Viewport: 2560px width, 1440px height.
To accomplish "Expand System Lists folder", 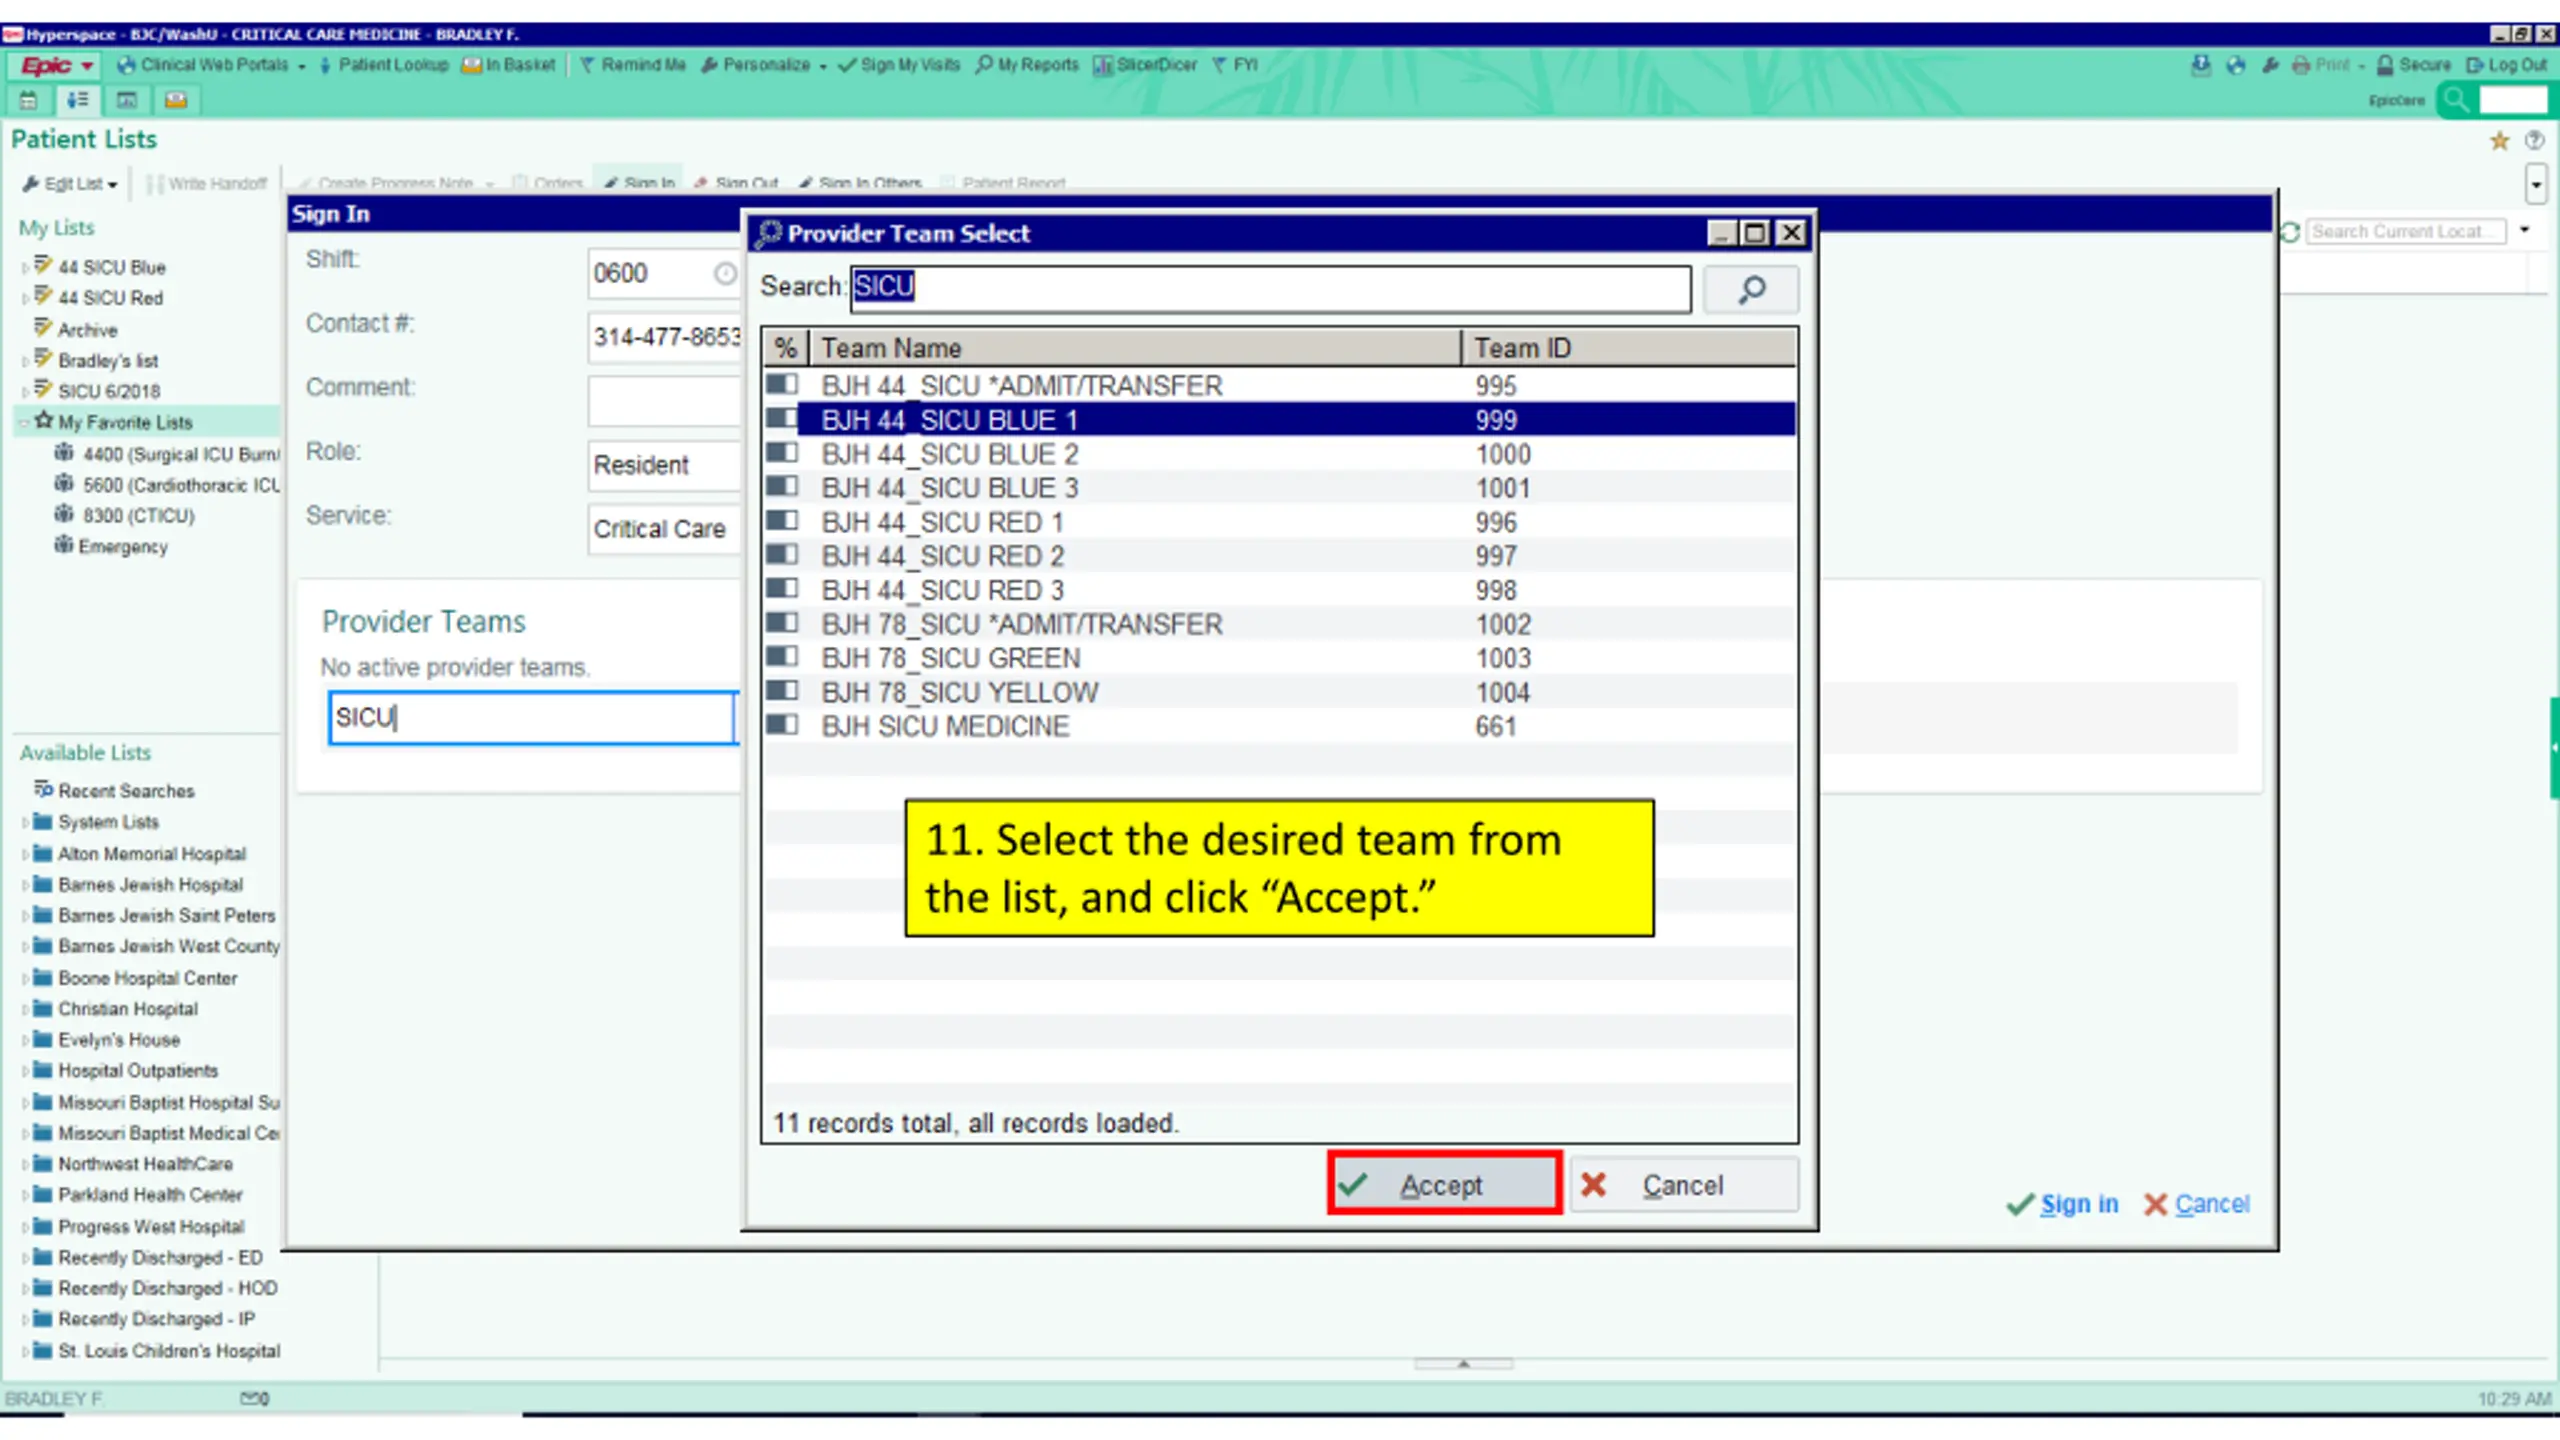I will 24,823.
